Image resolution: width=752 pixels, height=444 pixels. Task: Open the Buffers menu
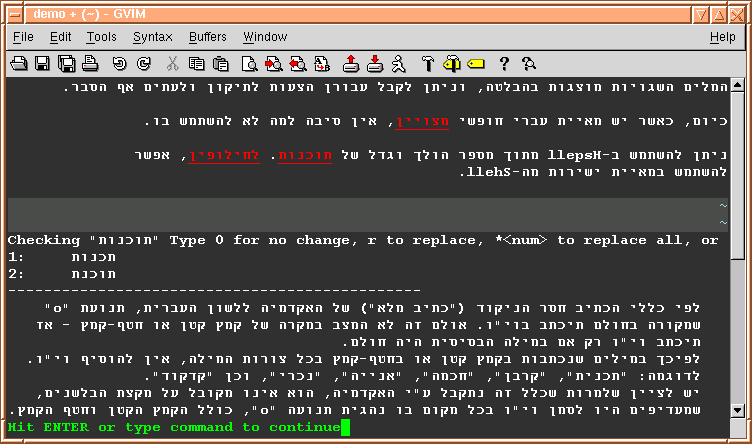208,37
